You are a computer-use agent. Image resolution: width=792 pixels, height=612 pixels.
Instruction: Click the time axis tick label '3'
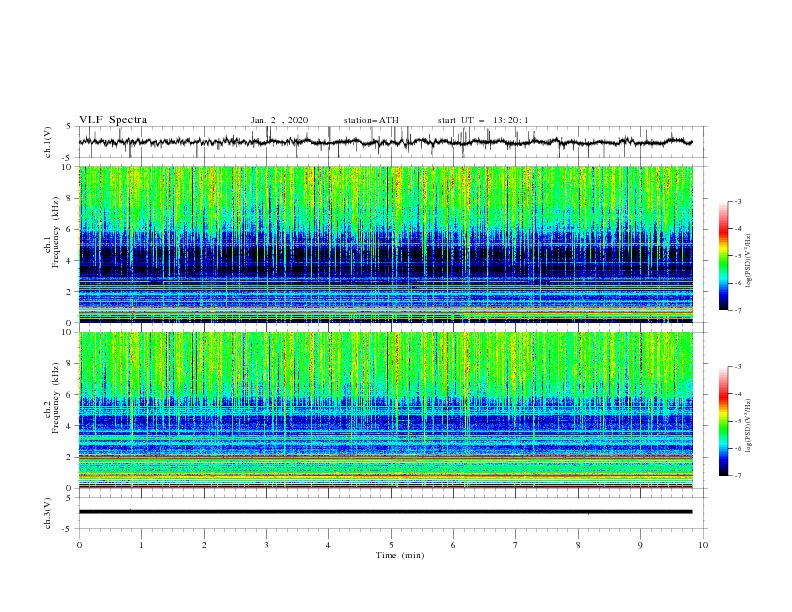point(266,545)
